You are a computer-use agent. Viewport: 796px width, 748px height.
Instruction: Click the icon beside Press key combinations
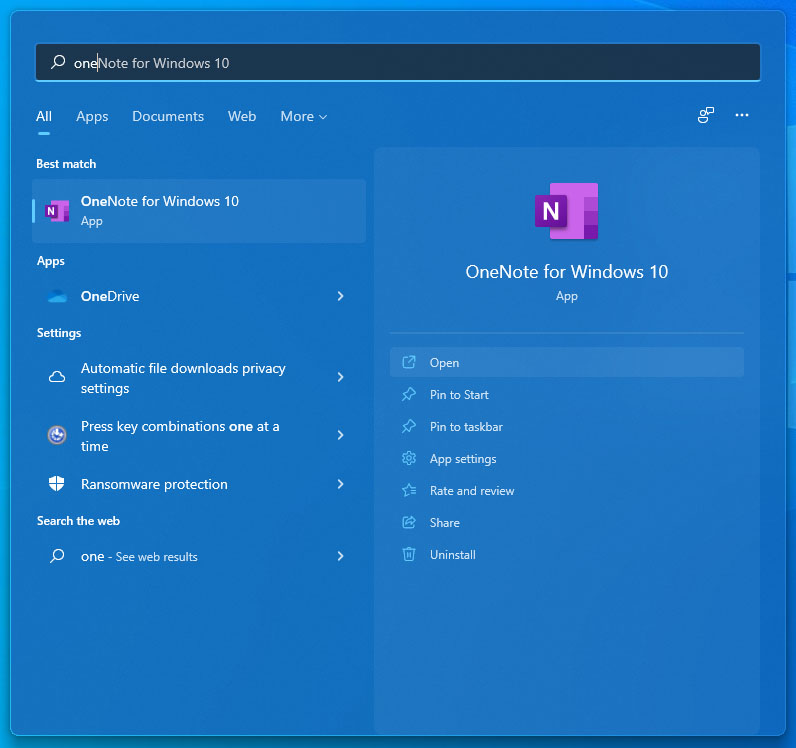pyautogui.click(x=57, y=435)
